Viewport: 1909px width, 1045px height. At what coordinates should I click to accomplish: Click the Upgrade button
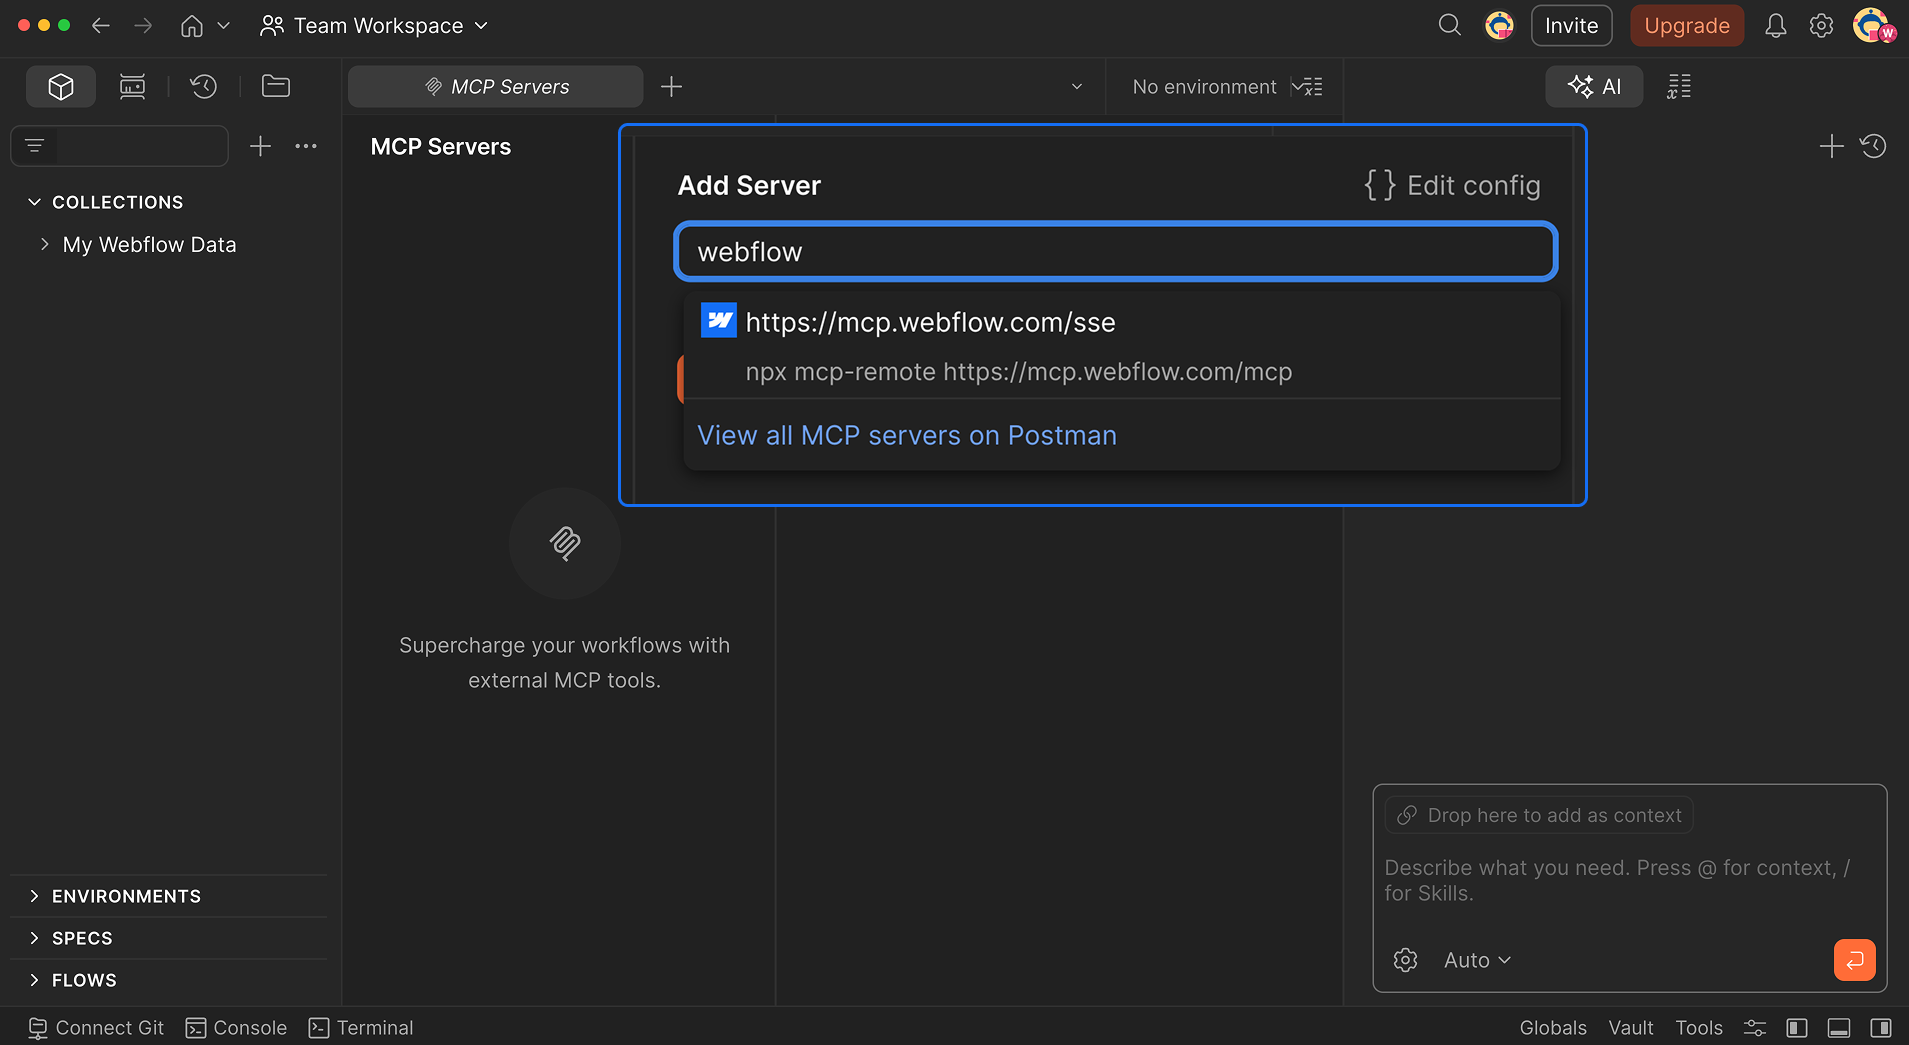pos(1687,26)
